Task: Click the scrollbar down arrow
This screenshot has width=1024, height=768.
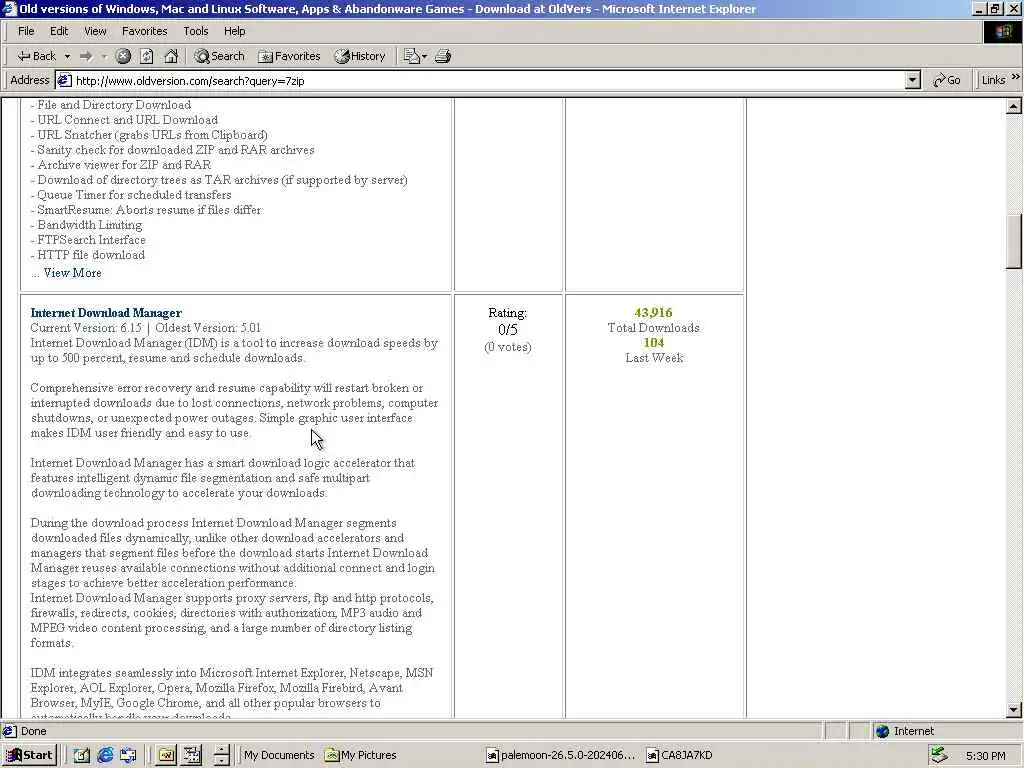Action: coord(1014,710)
